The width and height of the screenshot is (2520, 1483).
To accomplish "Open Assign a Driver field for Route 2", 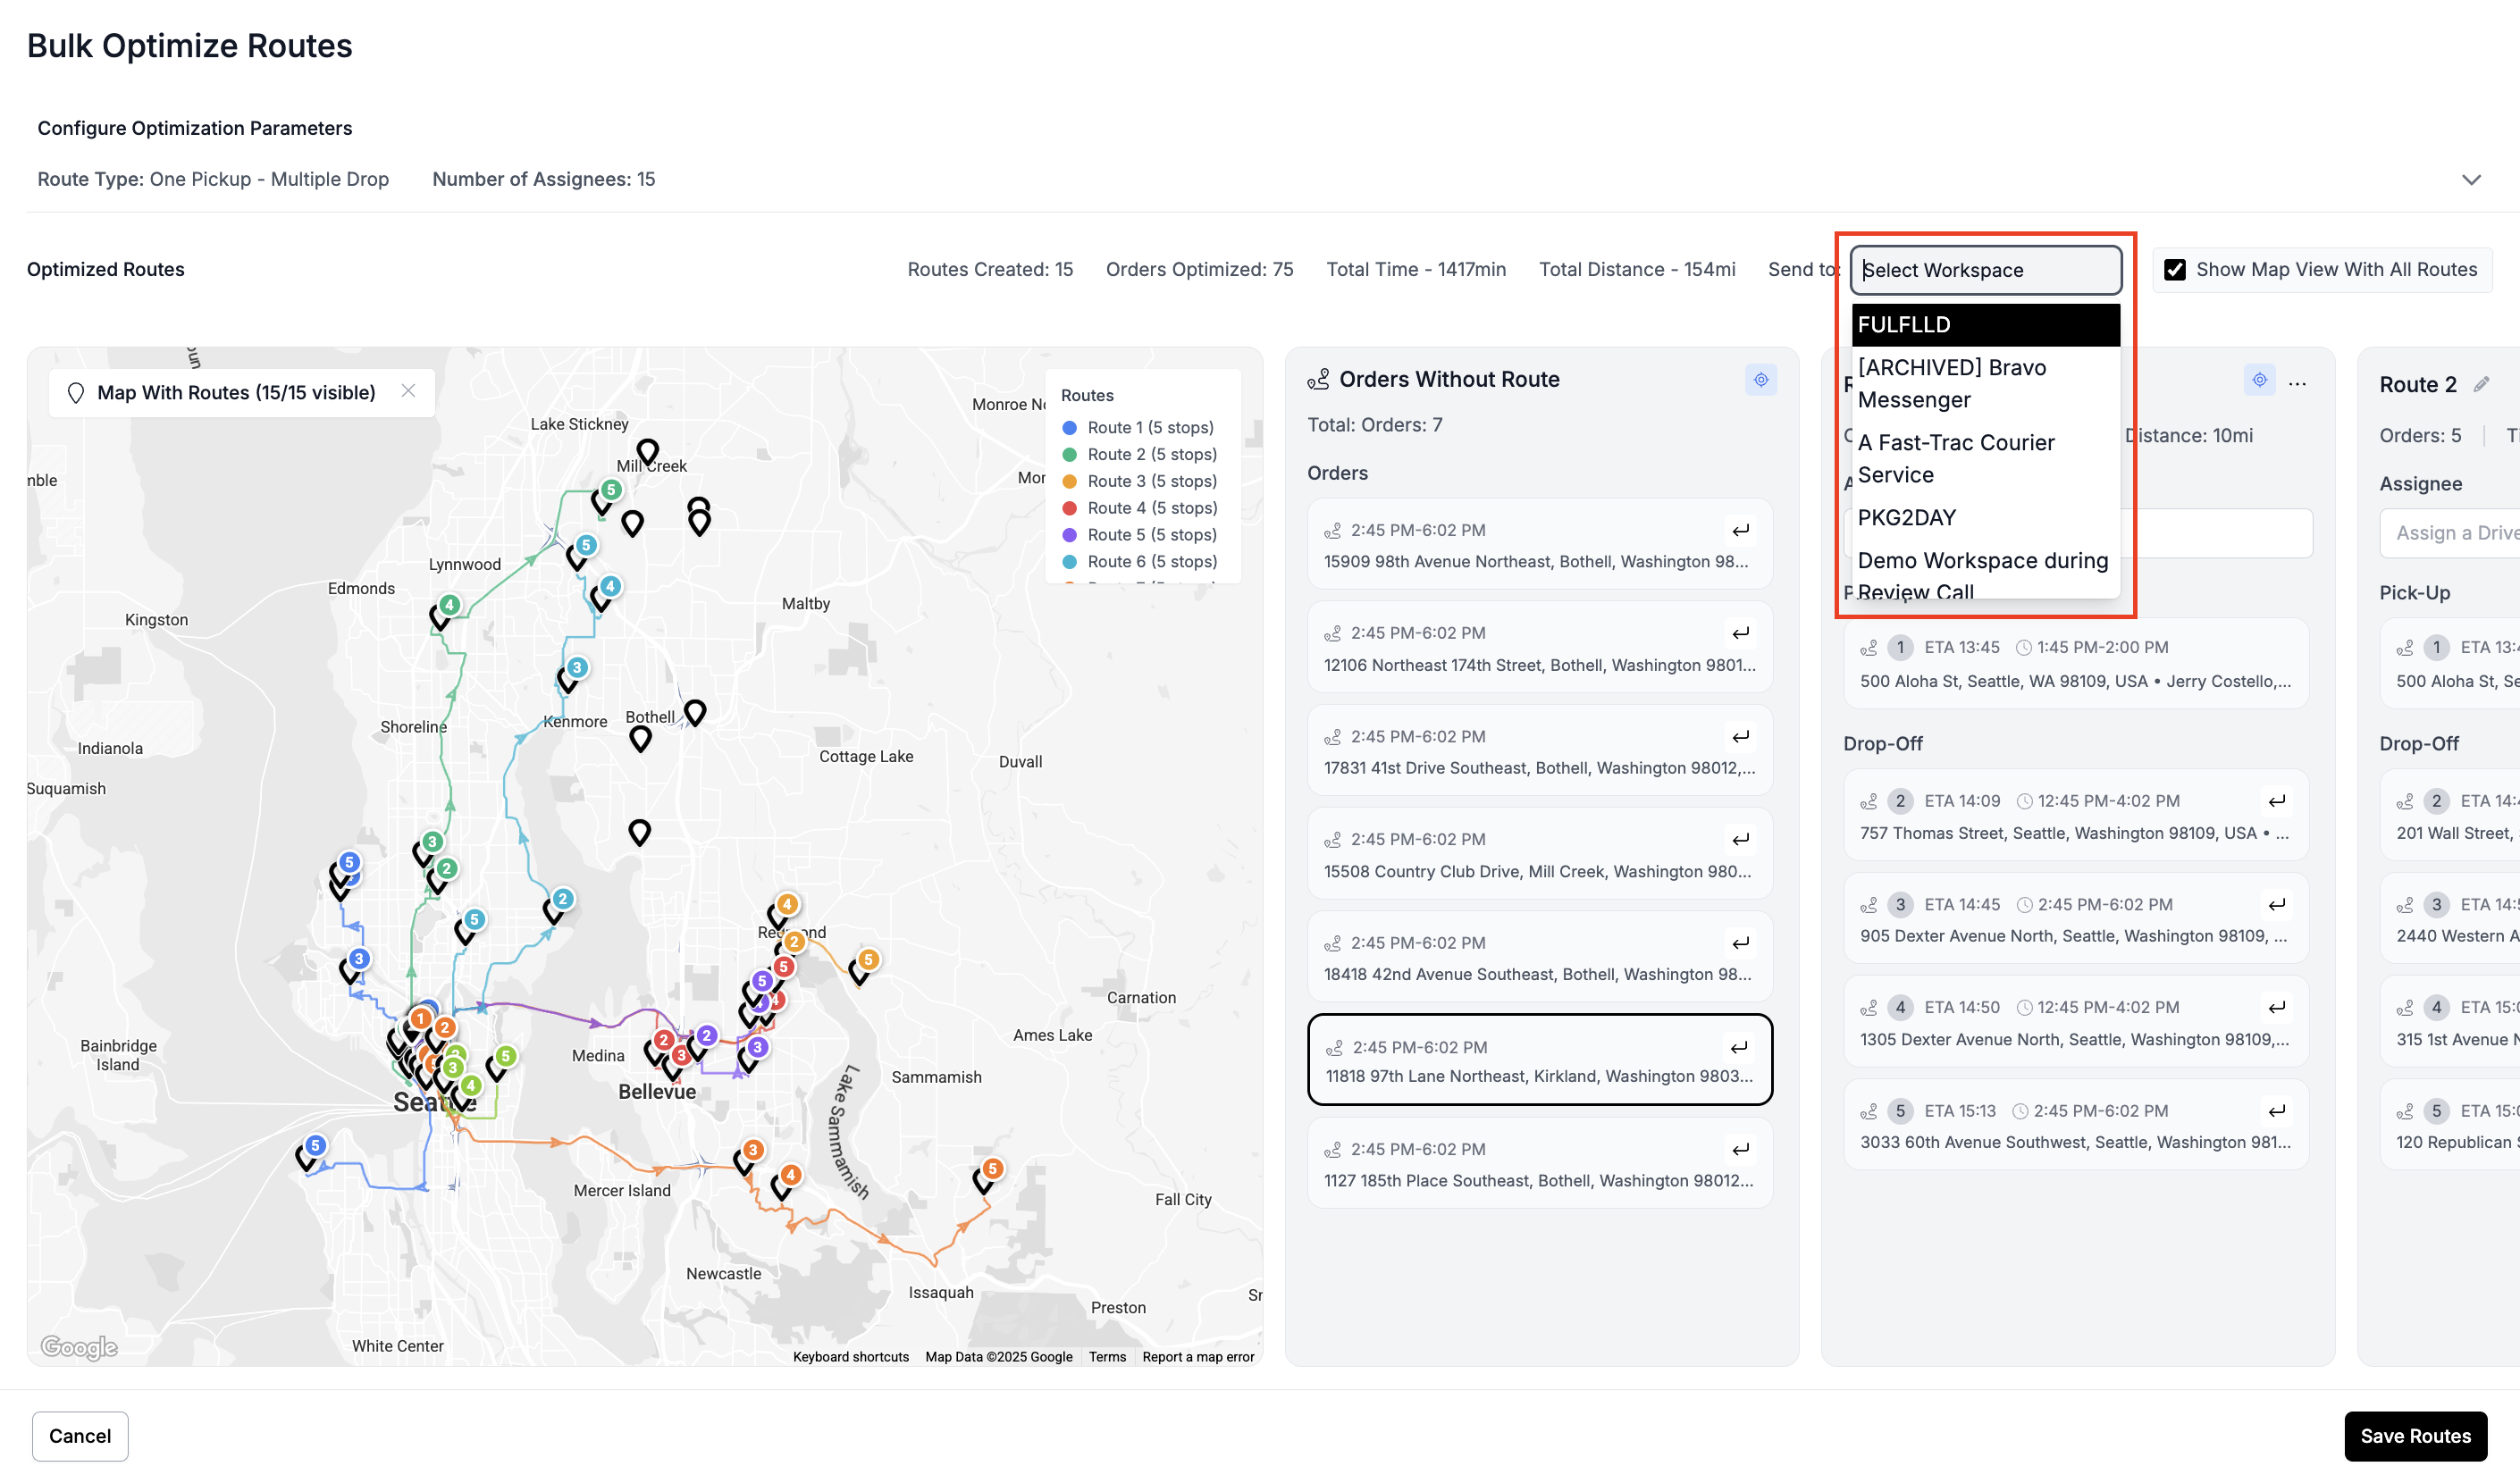I will 2455,533.
